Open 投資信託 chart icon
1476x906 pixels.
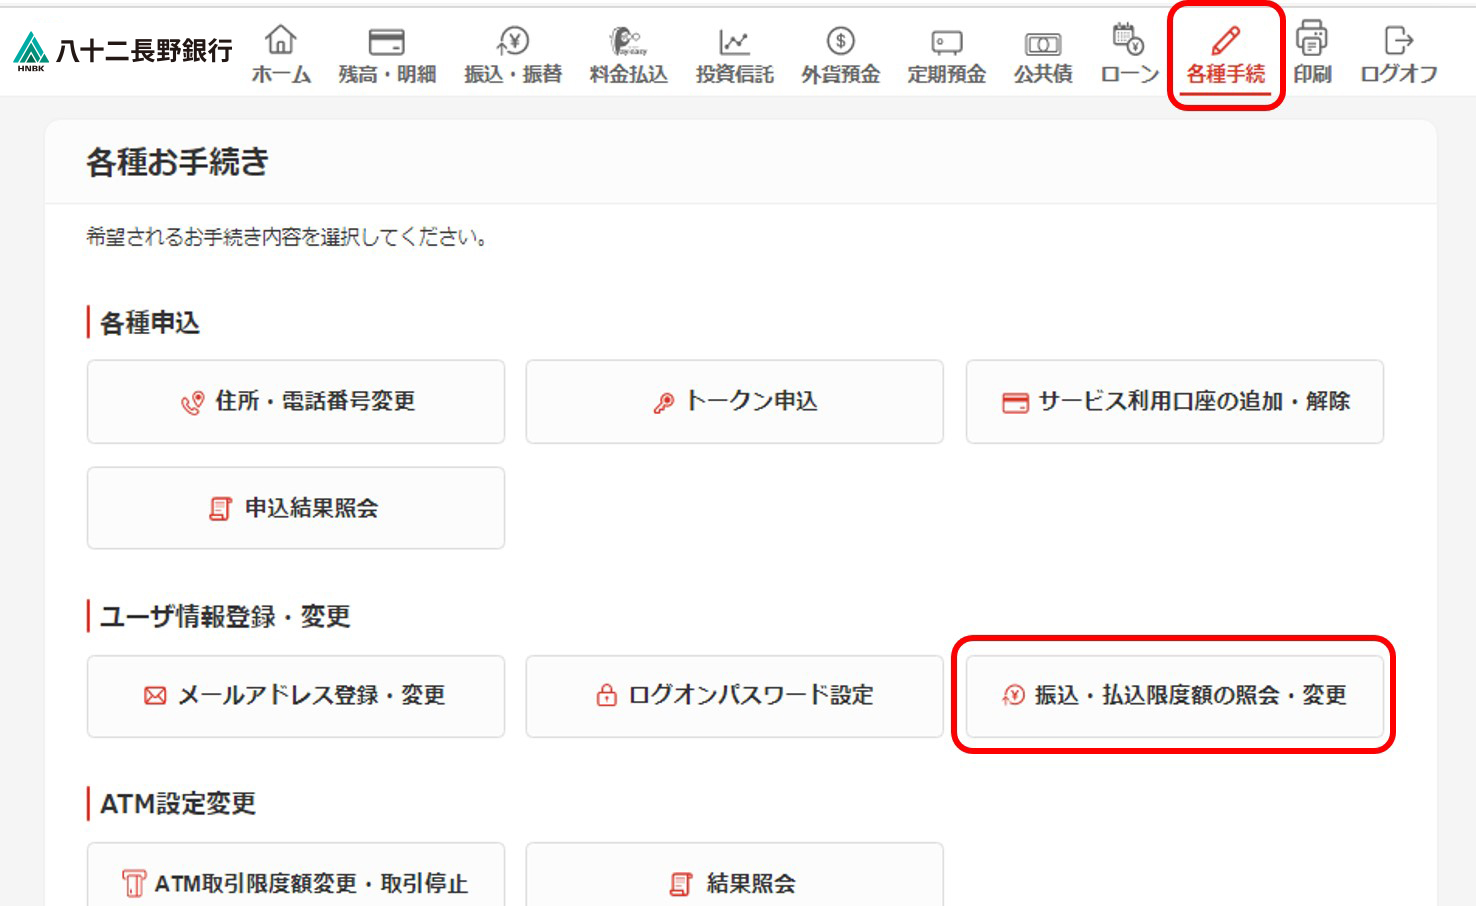coord(734,41)
